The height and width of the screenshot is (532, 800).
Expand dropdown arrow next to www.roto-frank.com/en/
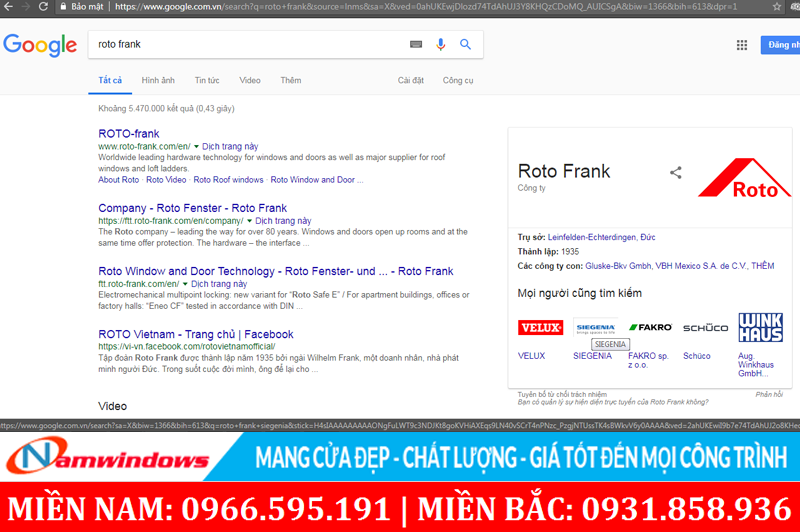click(x=196, y=146)
